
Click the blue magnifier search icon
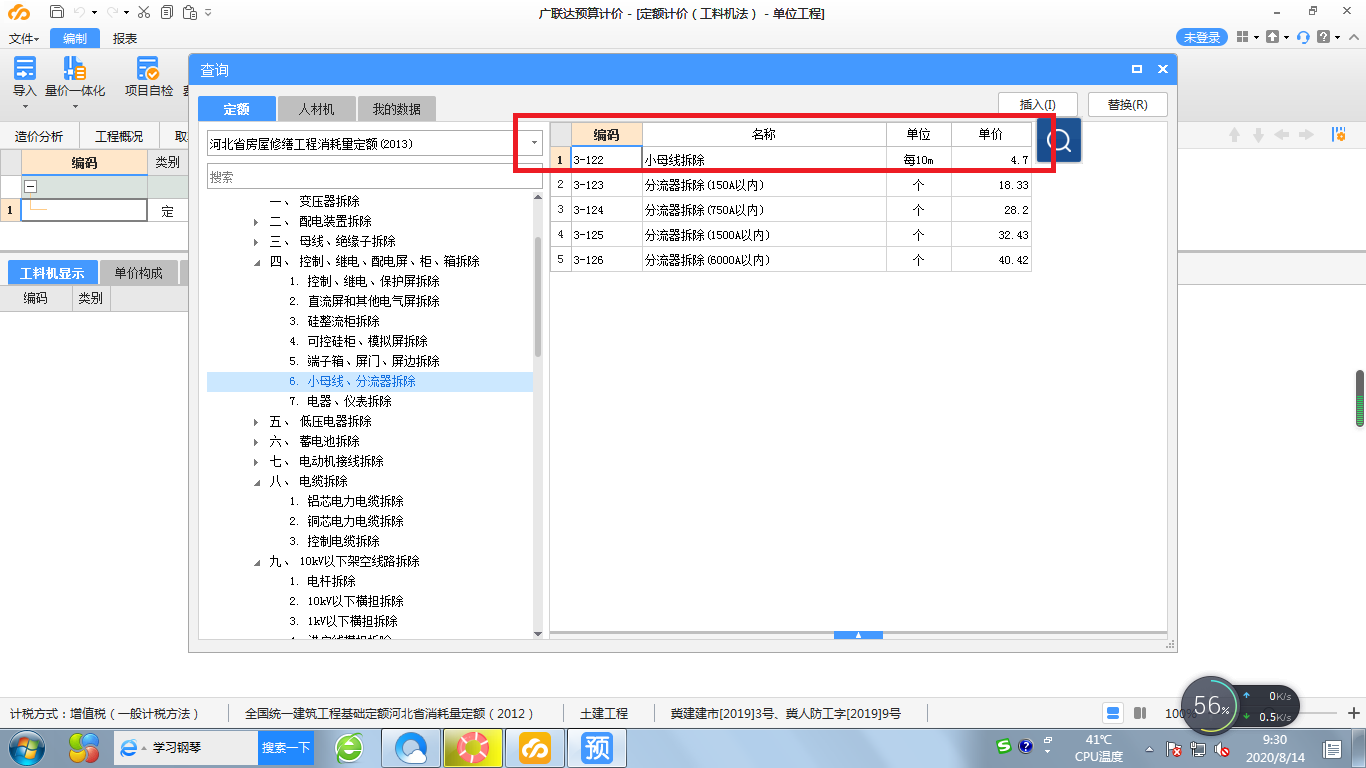point(1059,140)
